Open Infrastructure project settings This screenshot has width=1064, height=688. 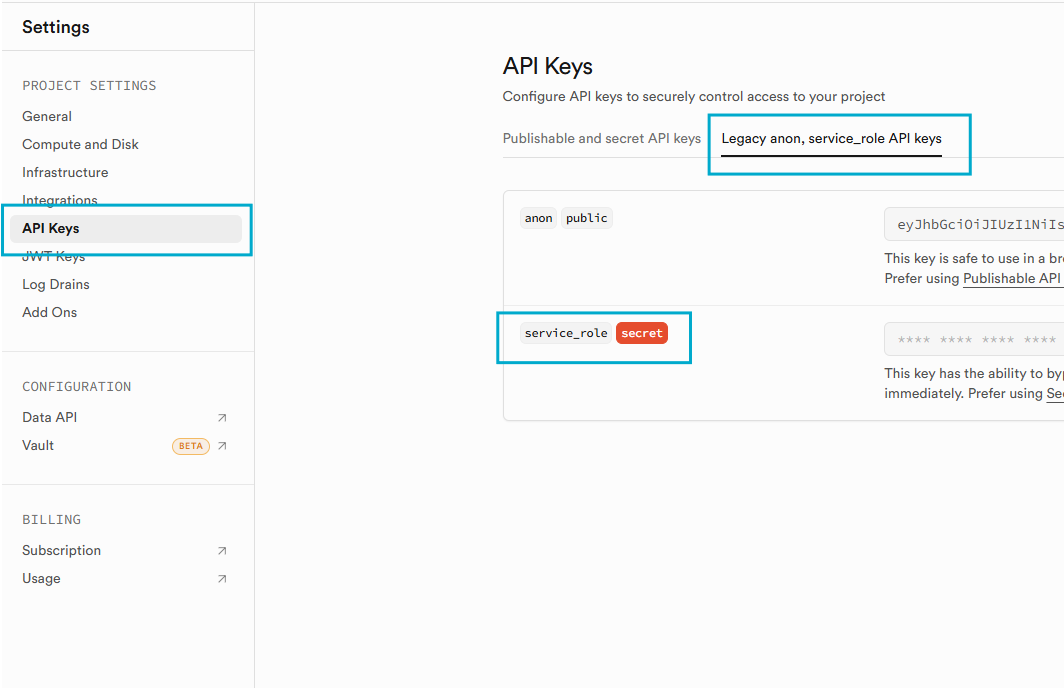coord(65,172)
